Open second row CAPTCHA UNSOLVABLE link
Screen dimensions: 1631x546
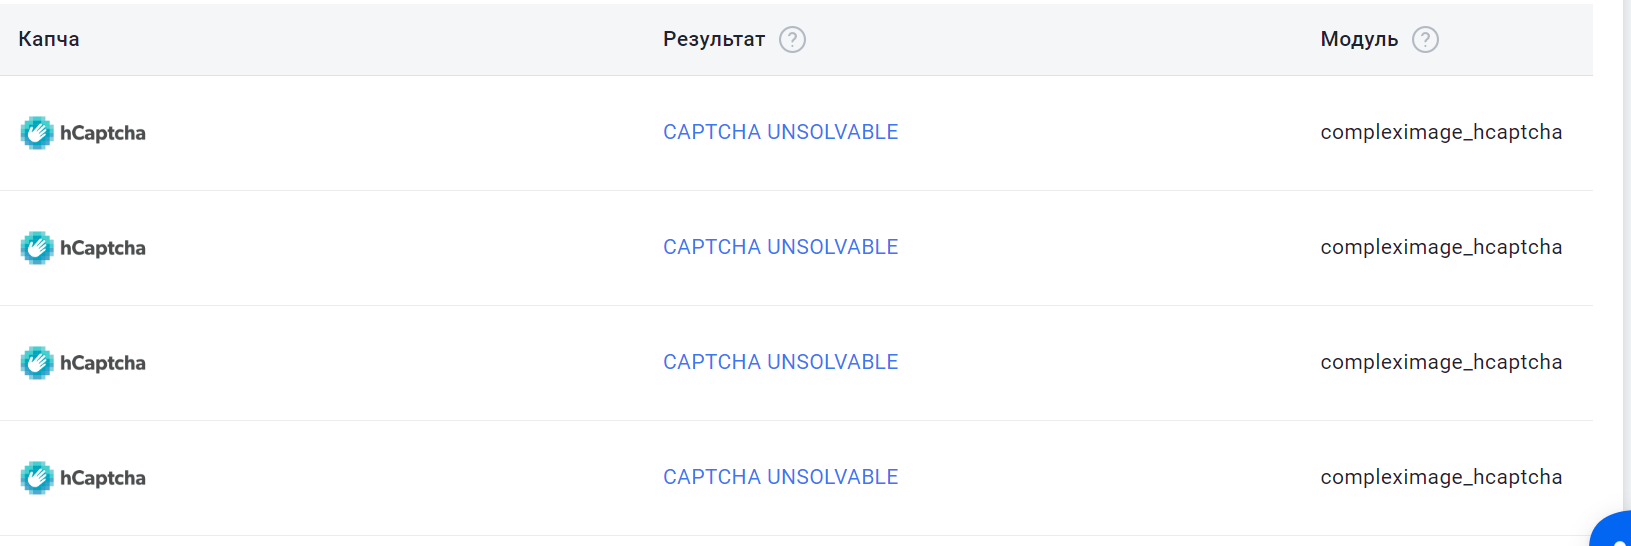click(x=780, y=247)
